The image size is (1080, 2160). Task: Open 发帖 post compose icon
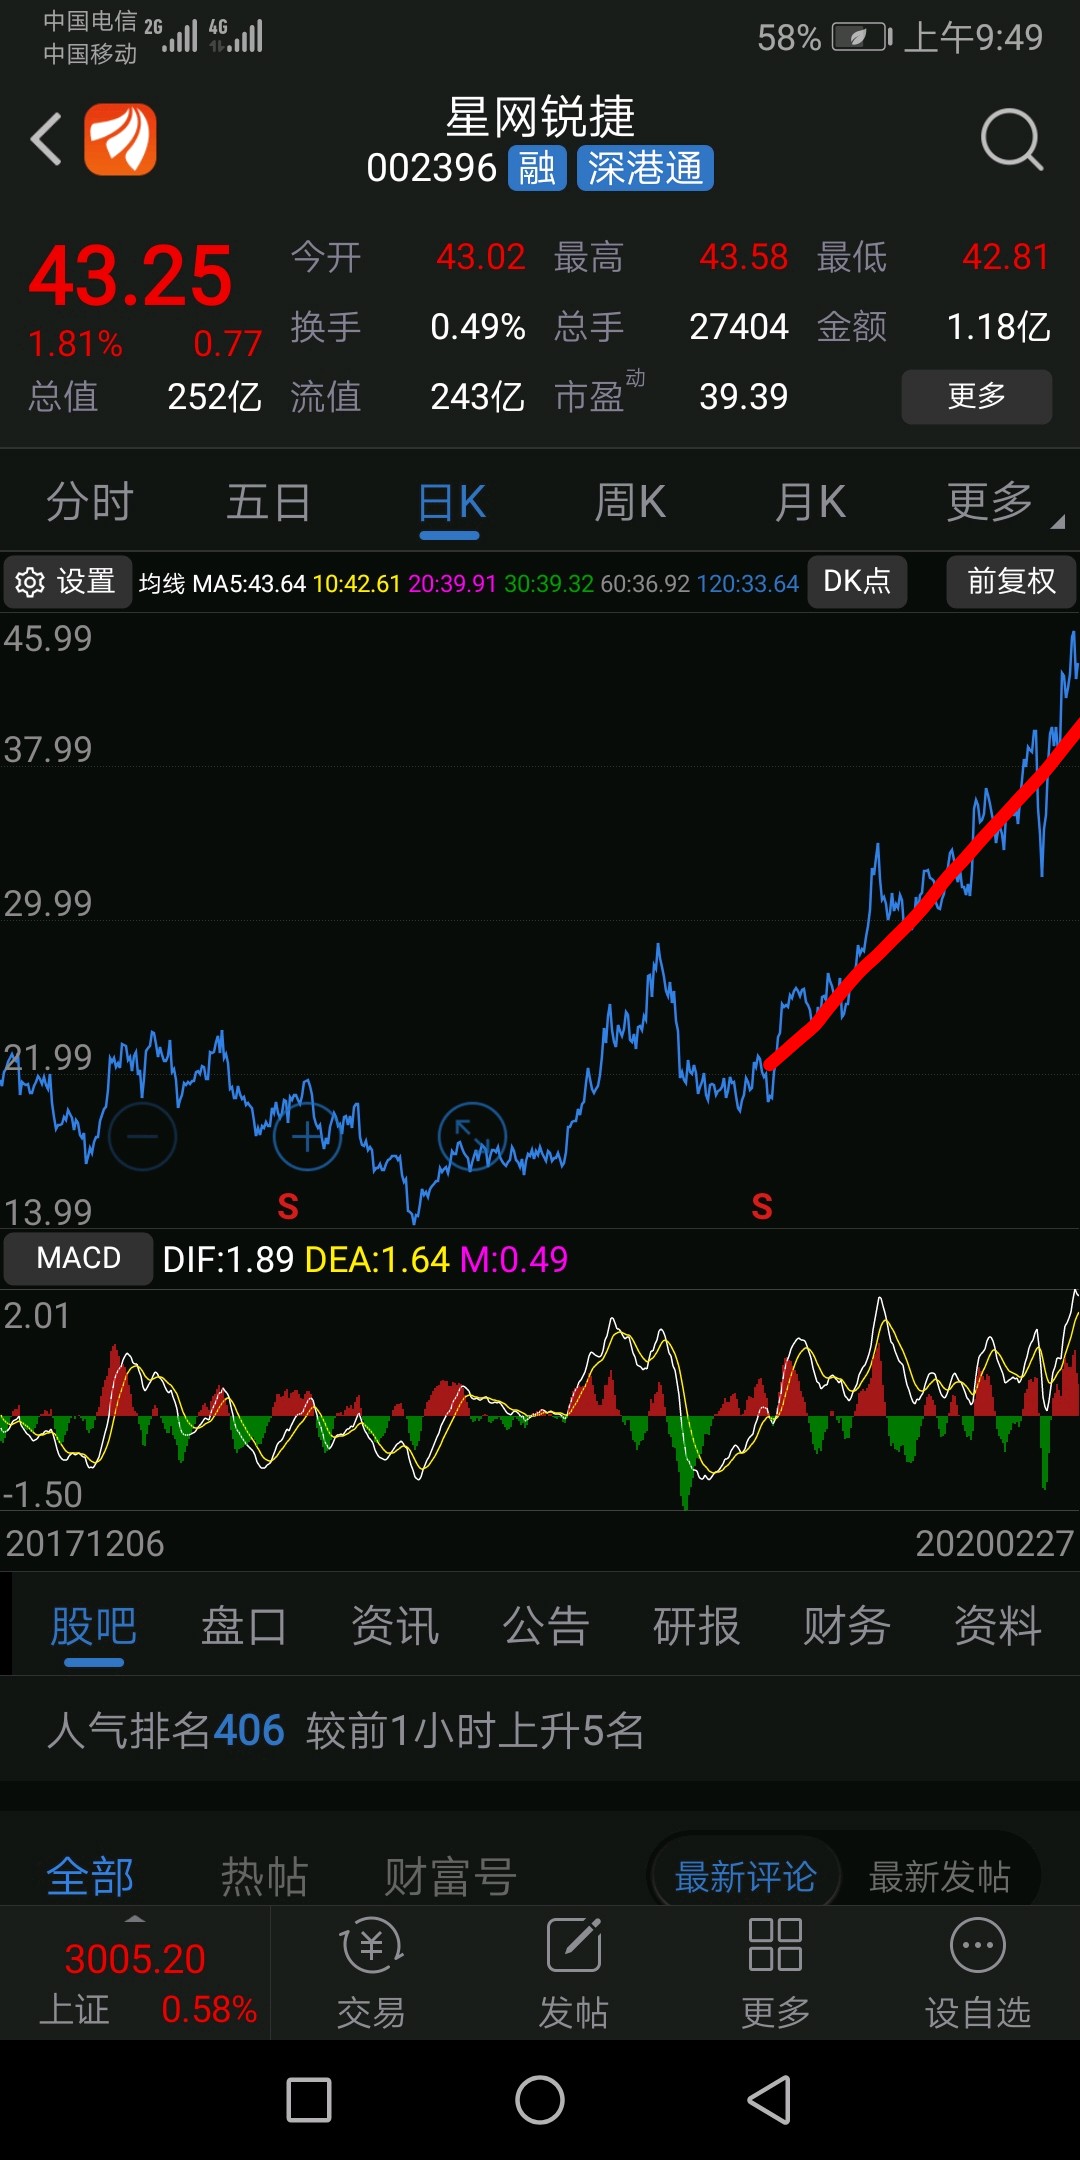tap(574, 1972)
